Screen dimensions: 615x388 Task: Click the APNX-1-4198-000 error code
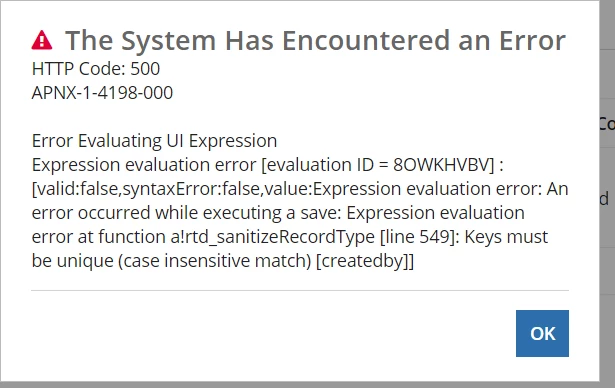tap(102, 93)
